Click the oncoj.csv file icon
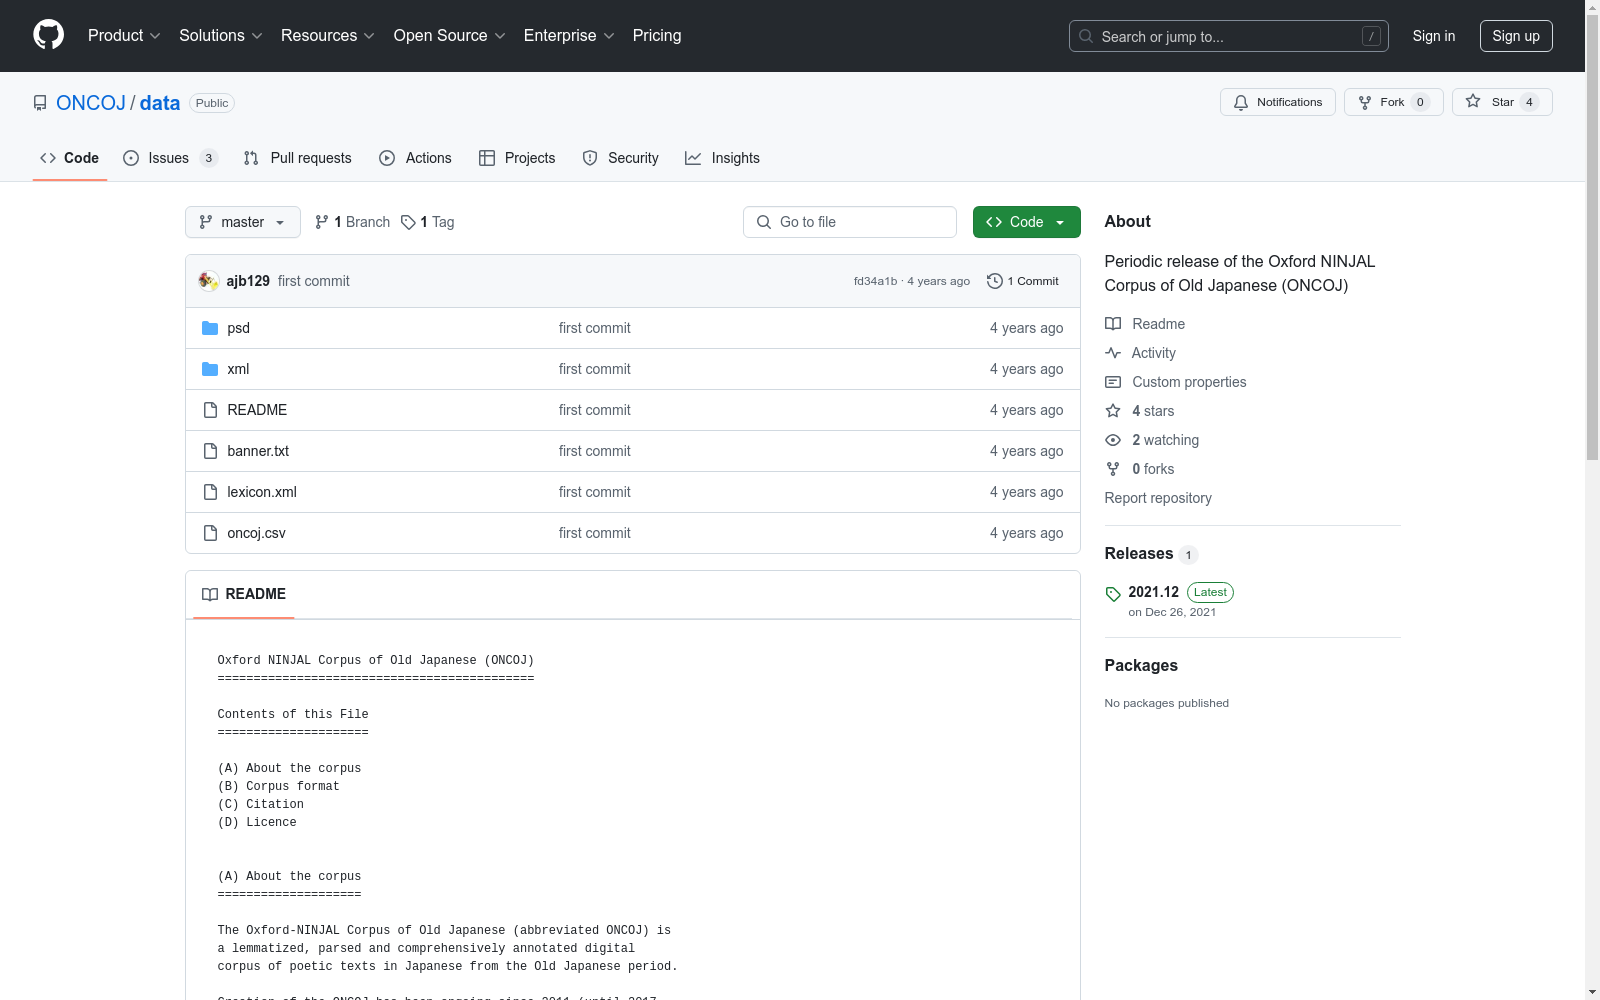 (x=210, y=533)
